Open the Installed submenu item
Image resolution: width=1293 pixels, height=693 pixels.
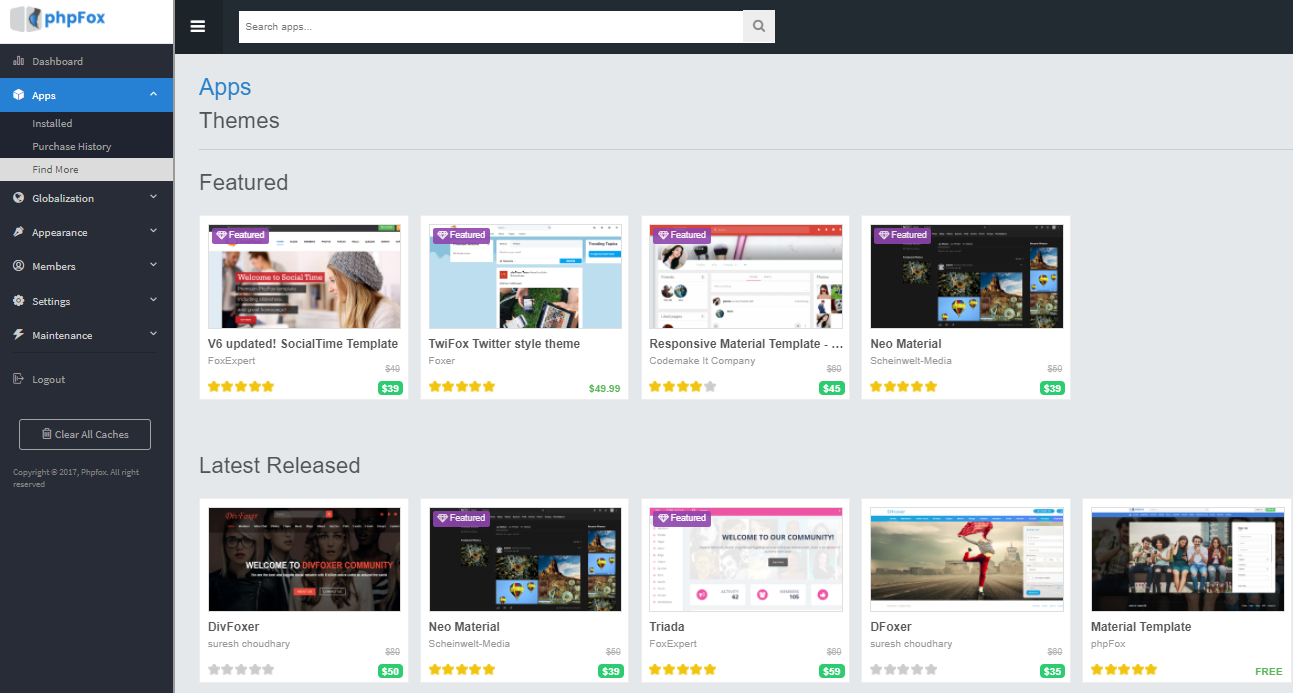(x=52, y=123)
